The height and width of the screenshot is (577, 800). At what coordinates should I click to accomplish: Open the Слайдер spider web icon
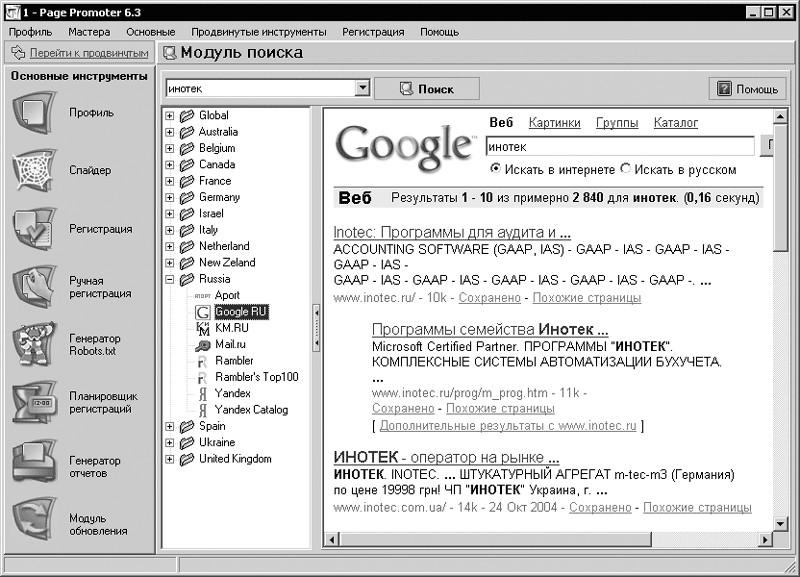34,170
